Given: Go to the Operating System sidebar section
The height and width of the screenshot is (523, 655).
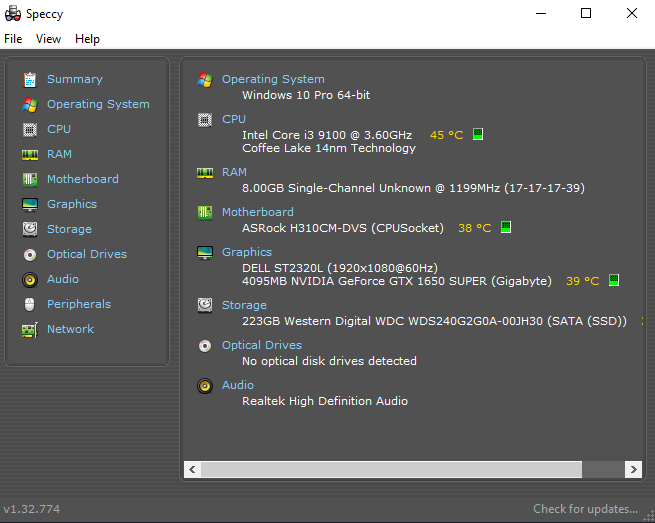Looking at the screenshot, I should click(98, 104).
